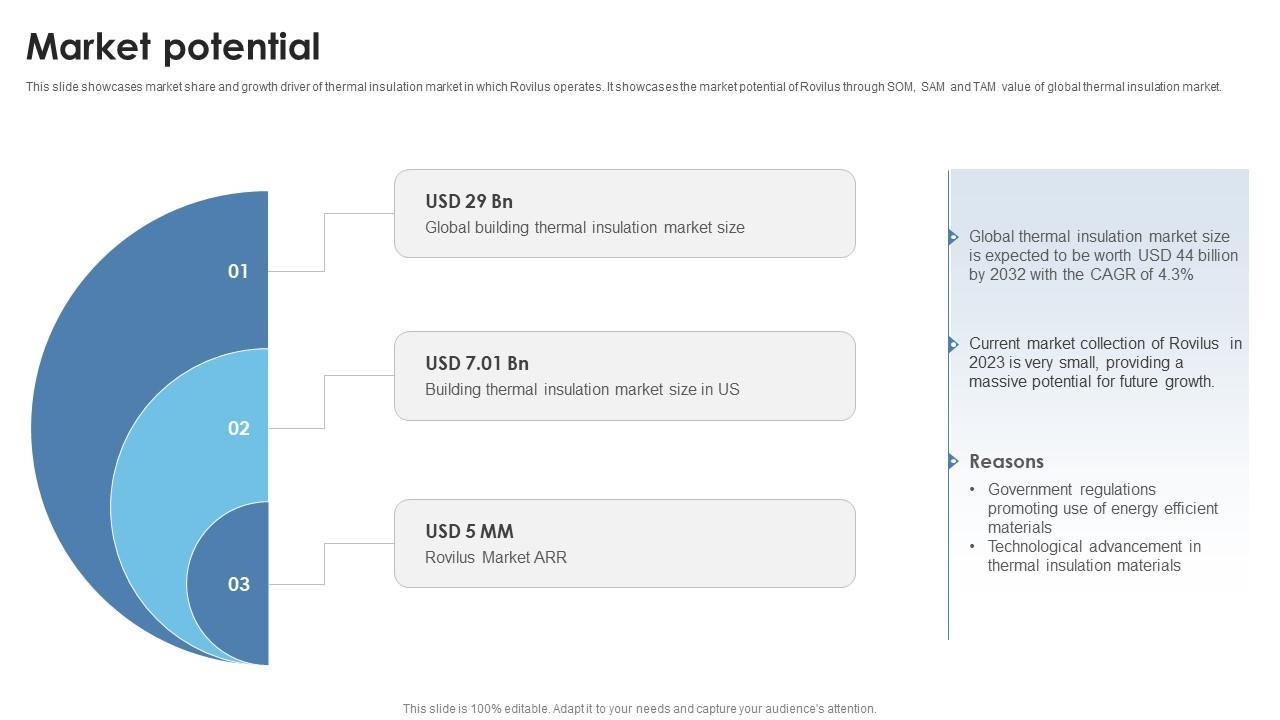Click the "Market potential" slide title
The image size is (1280, 720).
[173, 47]
